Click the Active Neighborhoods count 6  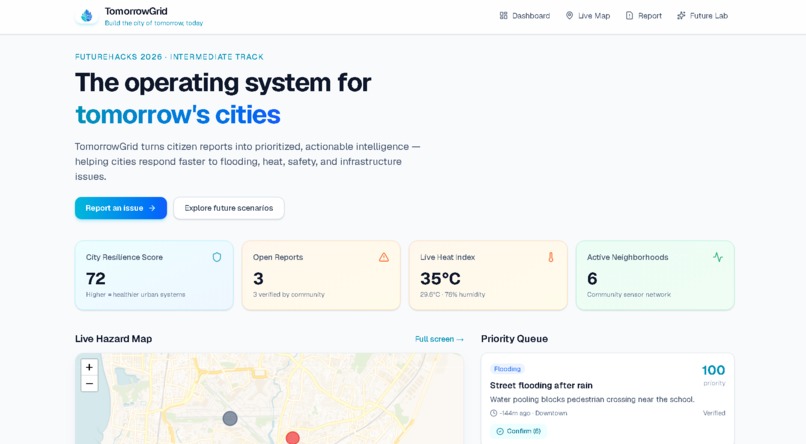[x=592, y=279]
